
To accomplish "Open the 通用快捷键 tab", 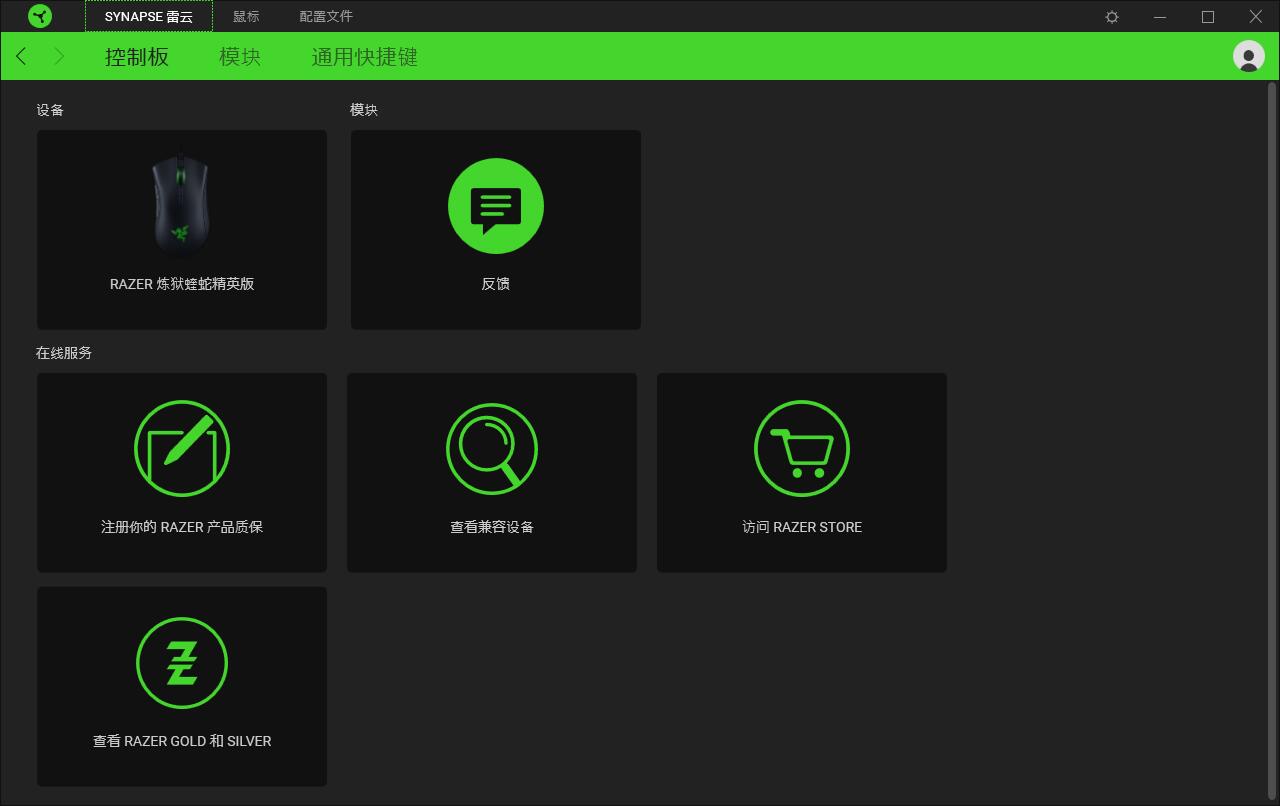I will (x=364, y=57).
